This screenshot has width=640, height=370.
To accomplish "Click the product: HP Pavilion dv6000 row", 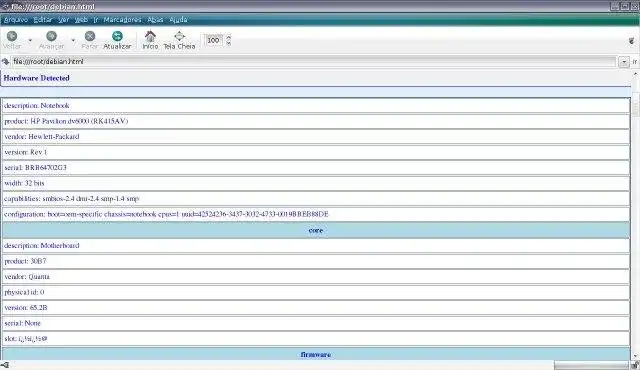I will 316,121.
